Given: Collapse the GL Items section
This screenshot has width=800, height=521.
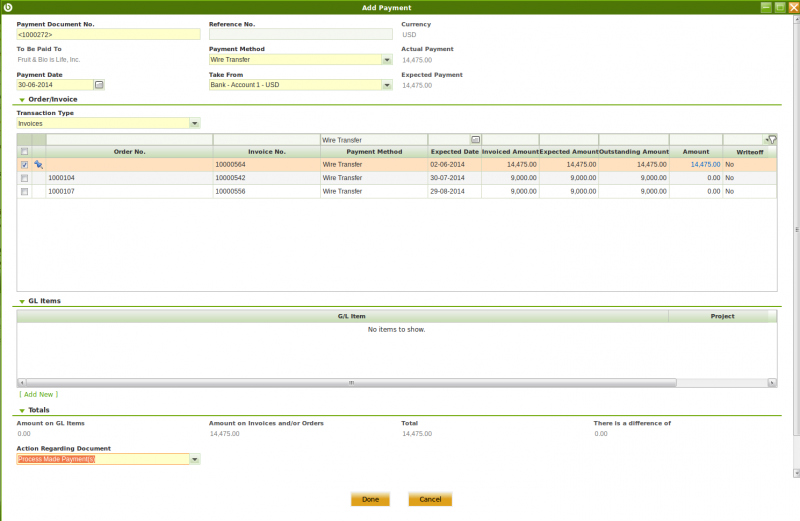Looking at the screenshot, I should coord(22,302).
